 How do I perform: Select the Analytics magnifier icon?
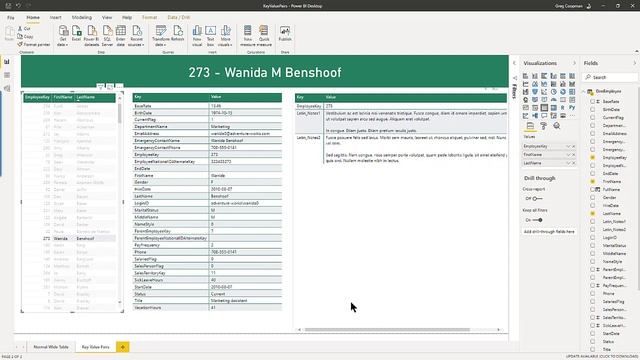[x=557, y=126]
